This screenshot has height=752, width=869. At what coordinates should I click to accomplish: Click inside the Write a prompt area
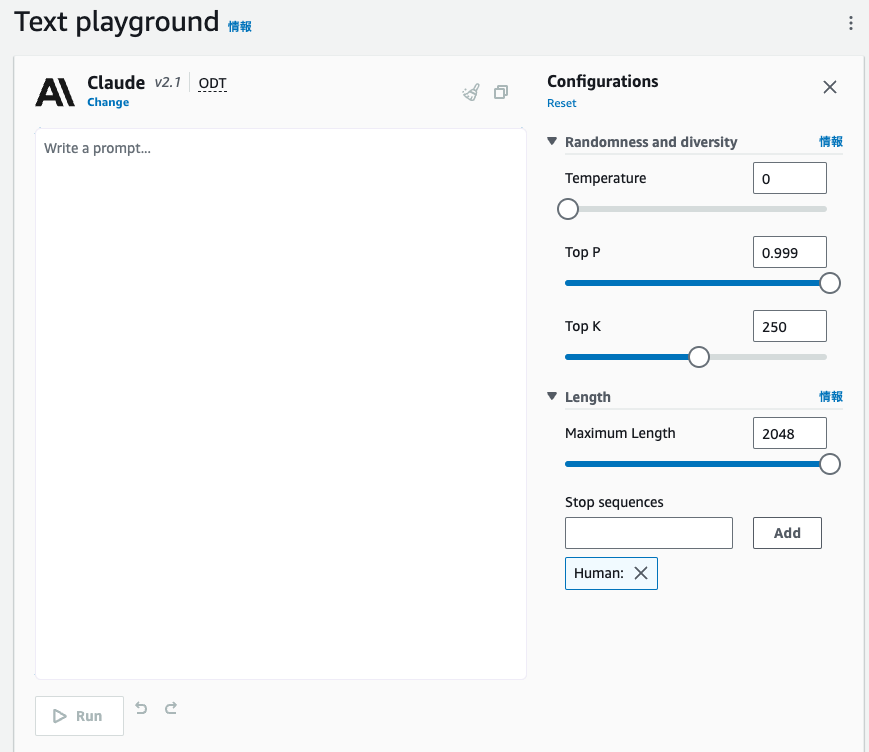pos(280,403)
